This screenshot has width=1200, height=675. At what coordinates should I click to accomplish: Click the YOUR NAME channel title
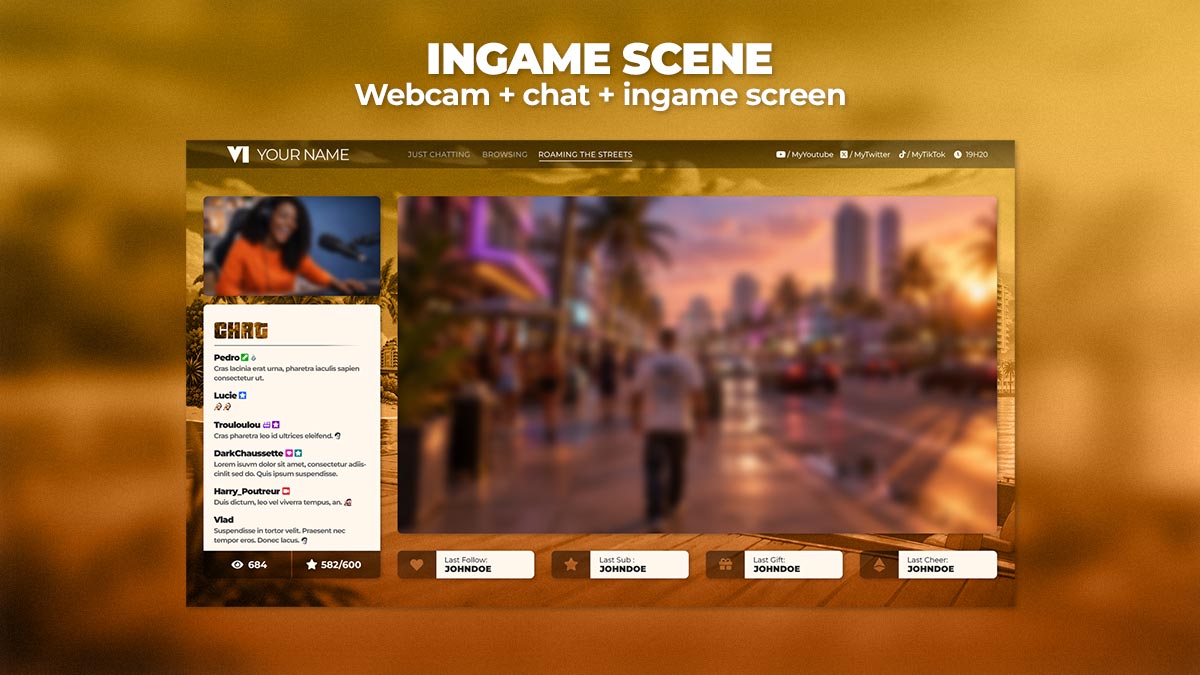303,154
